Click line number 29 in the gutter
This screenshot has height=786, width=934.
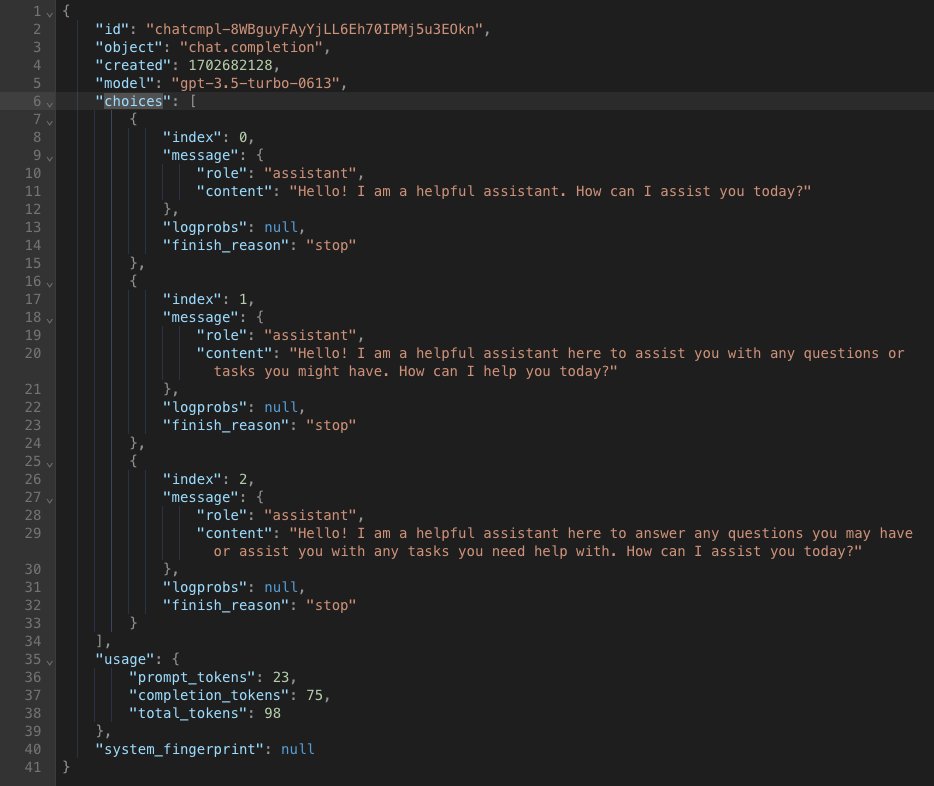point(32,533)
